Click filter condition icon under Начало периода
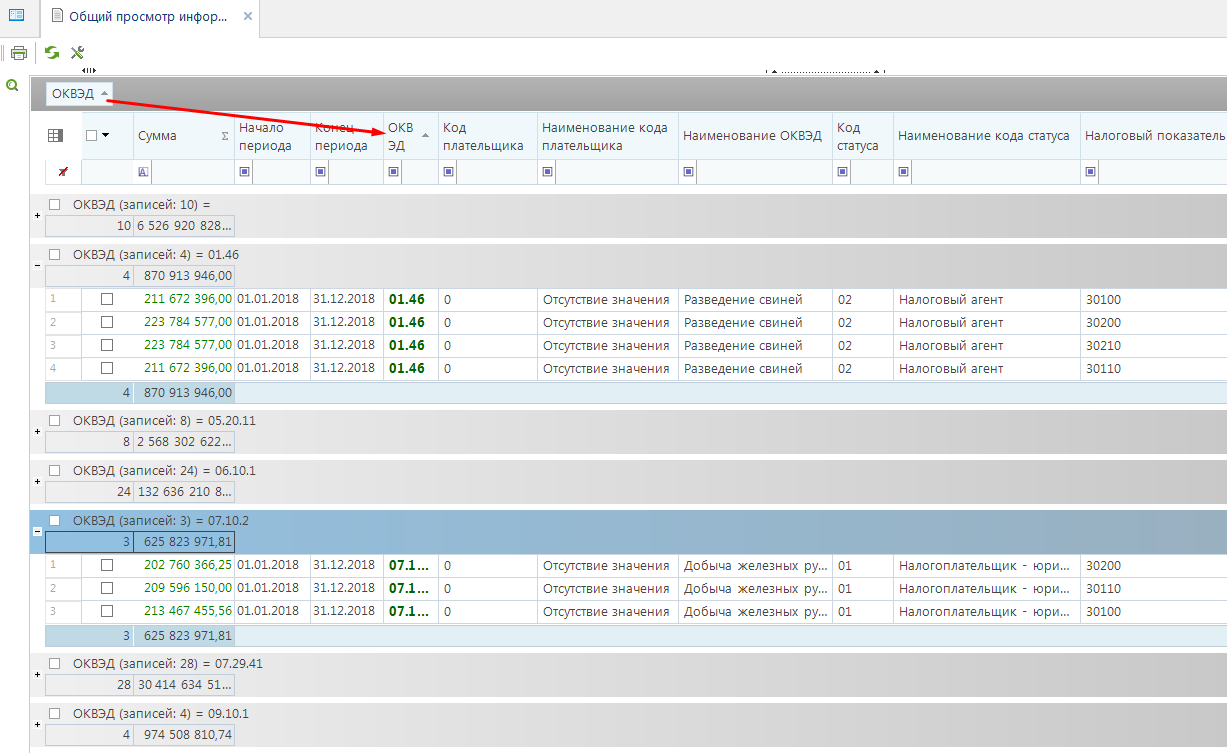The width and height of the screenshot is (1227, 753). [x=244, y=172]
